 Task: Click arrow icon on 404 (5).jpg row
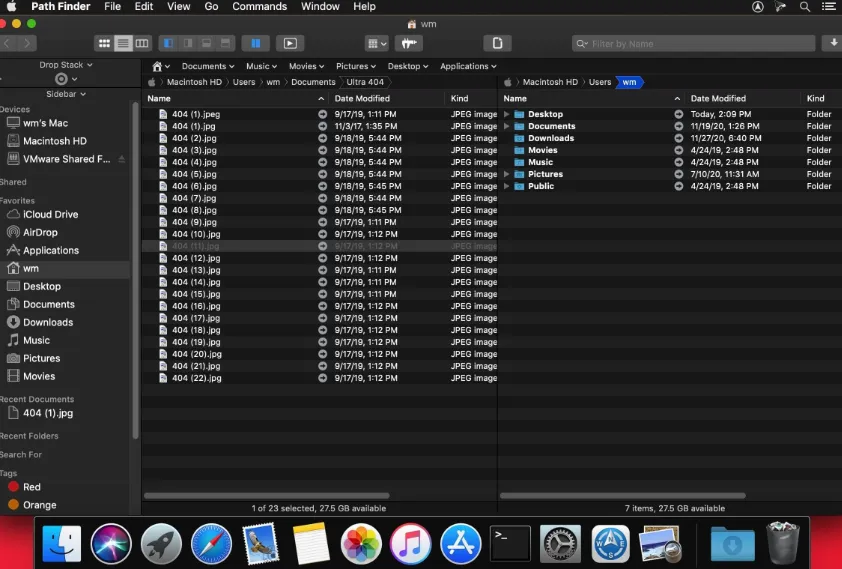322,174
